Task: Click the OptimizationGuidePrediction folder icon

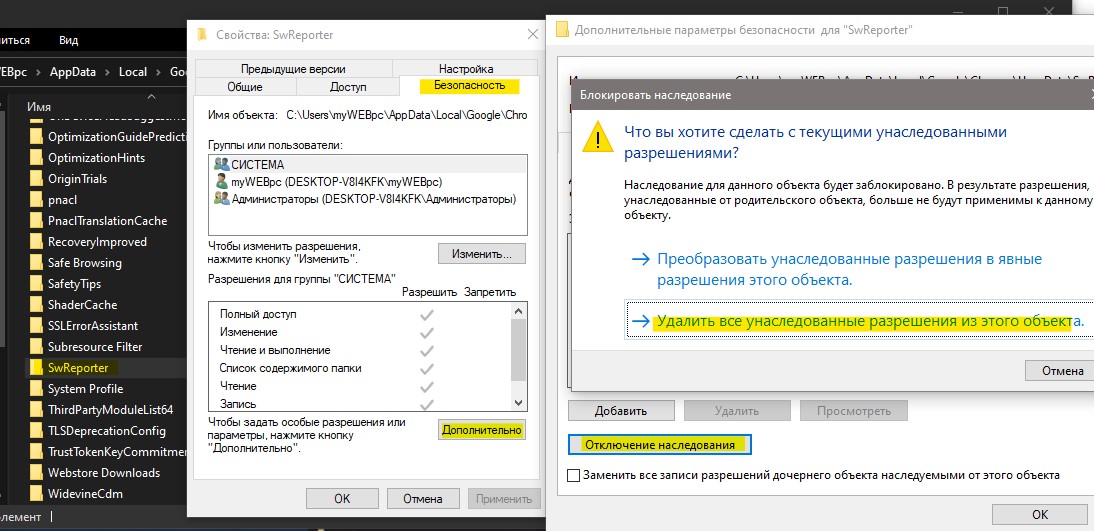Action: 36,137
